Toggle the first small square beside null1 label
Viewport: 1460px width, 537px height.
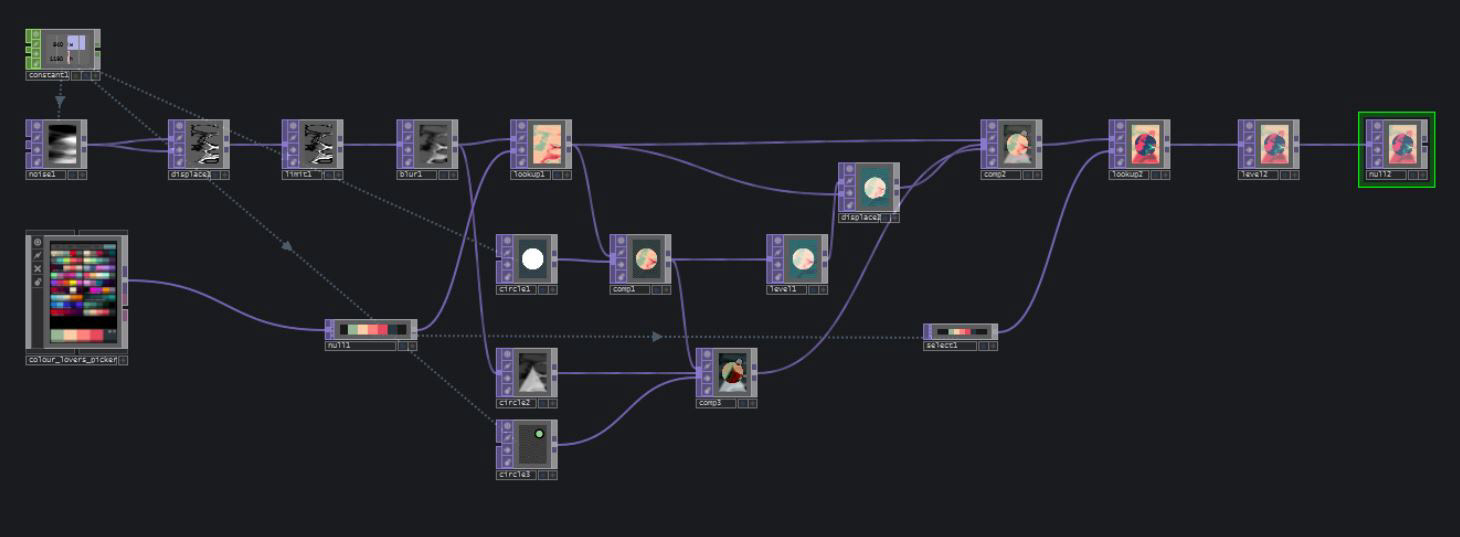(402, 346)
